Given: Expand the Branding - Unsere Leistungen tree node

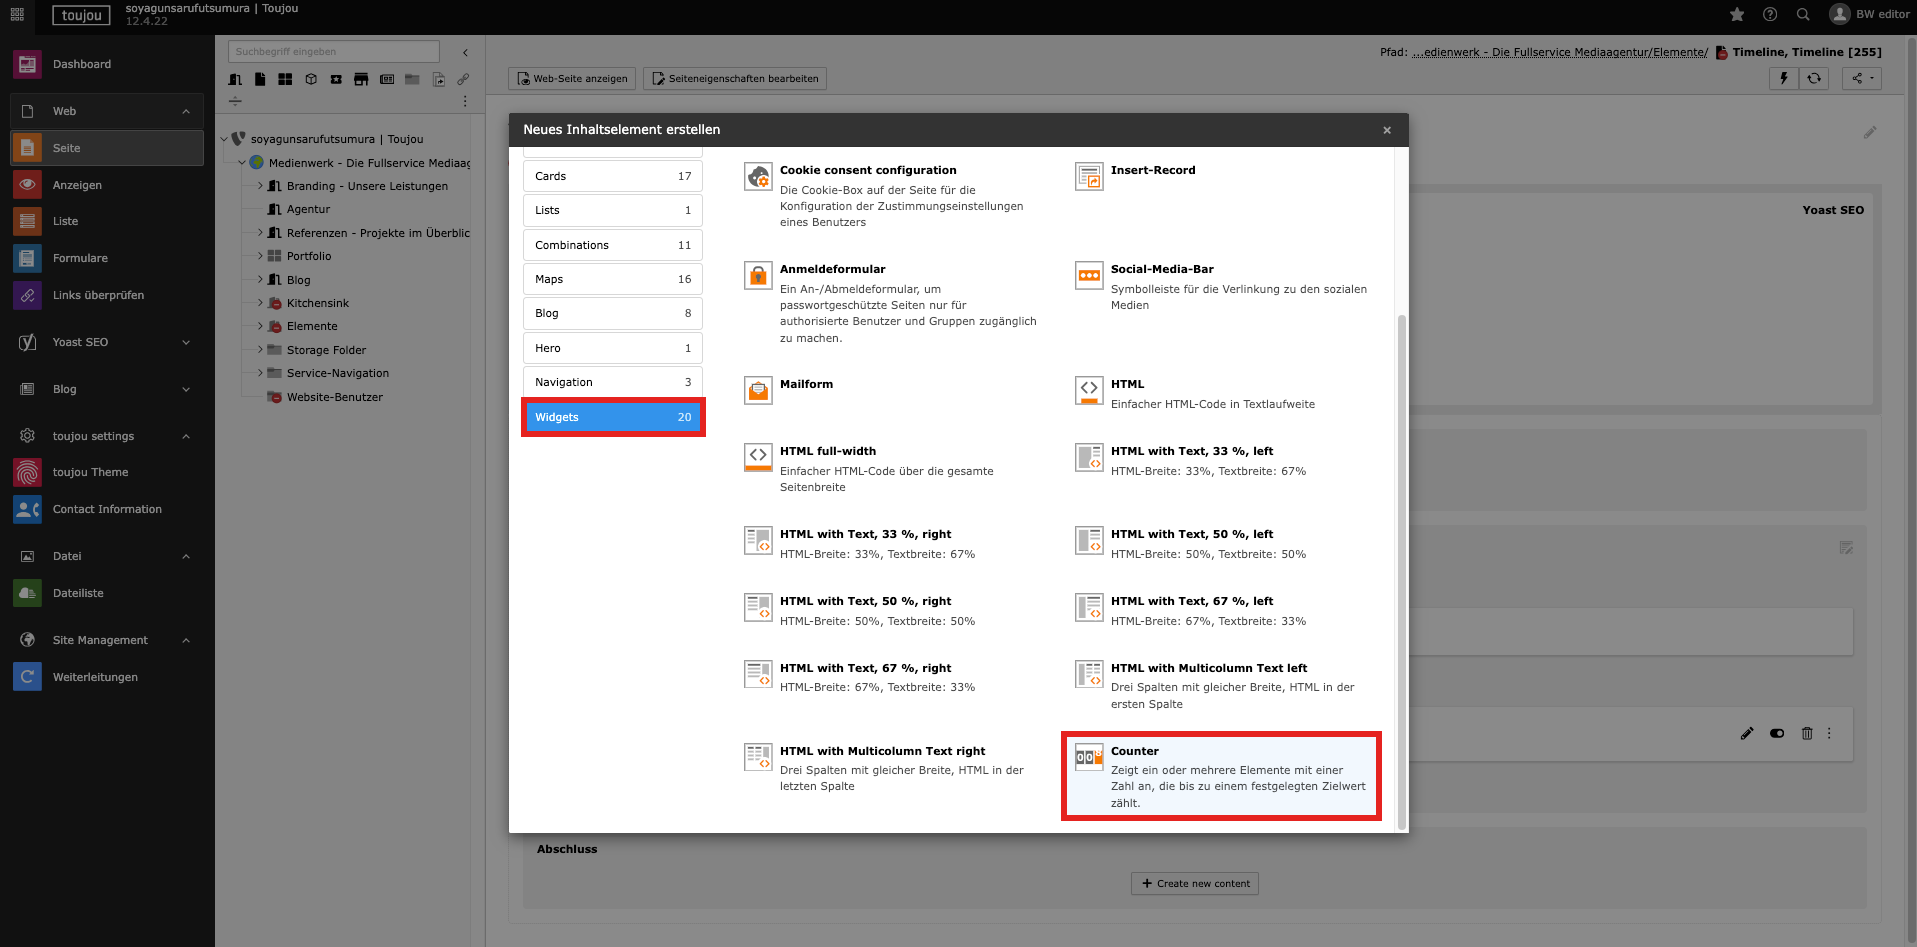Looking at the screenshot, I should pos(260,186).
